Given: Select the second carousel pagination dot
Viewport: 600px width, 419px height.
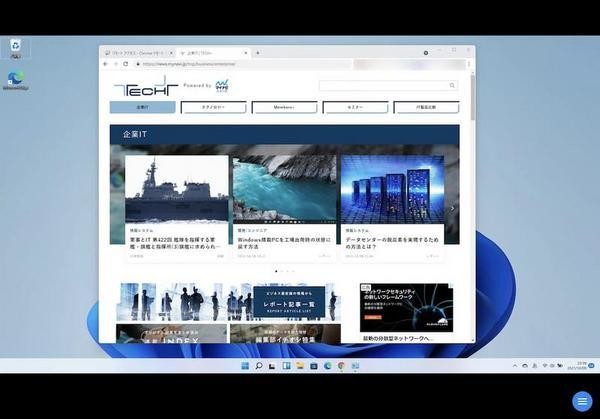Looking at the screenshot, I should 282,271.
